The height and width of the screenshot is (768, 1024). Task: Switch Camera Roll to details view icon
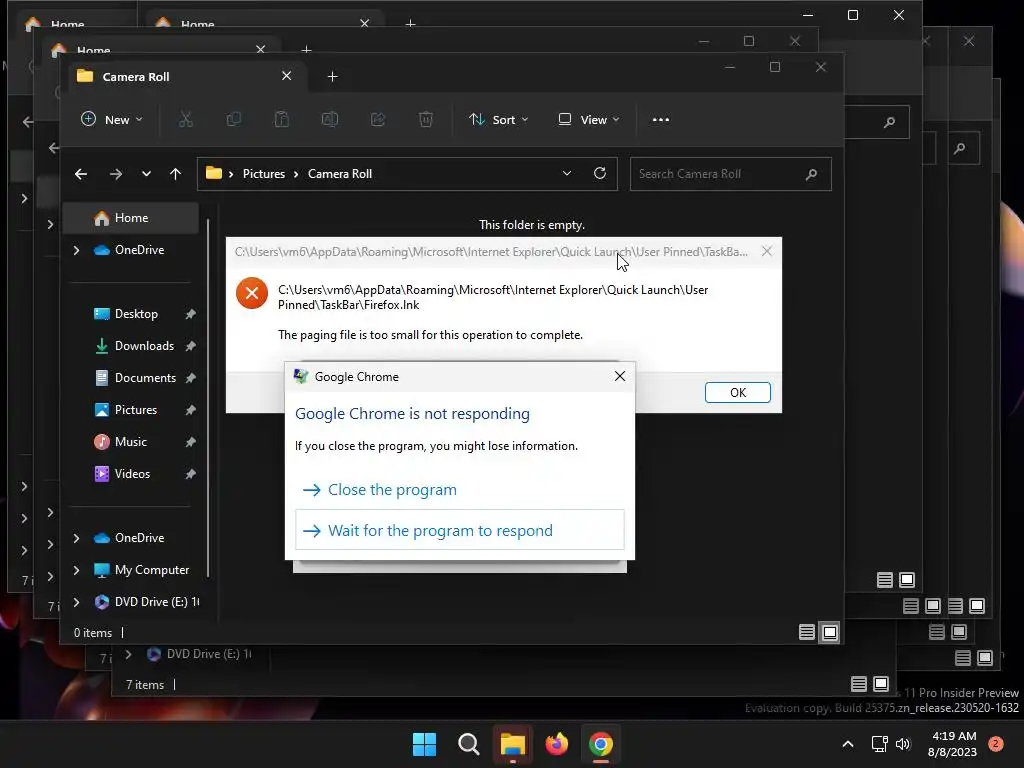807,632
